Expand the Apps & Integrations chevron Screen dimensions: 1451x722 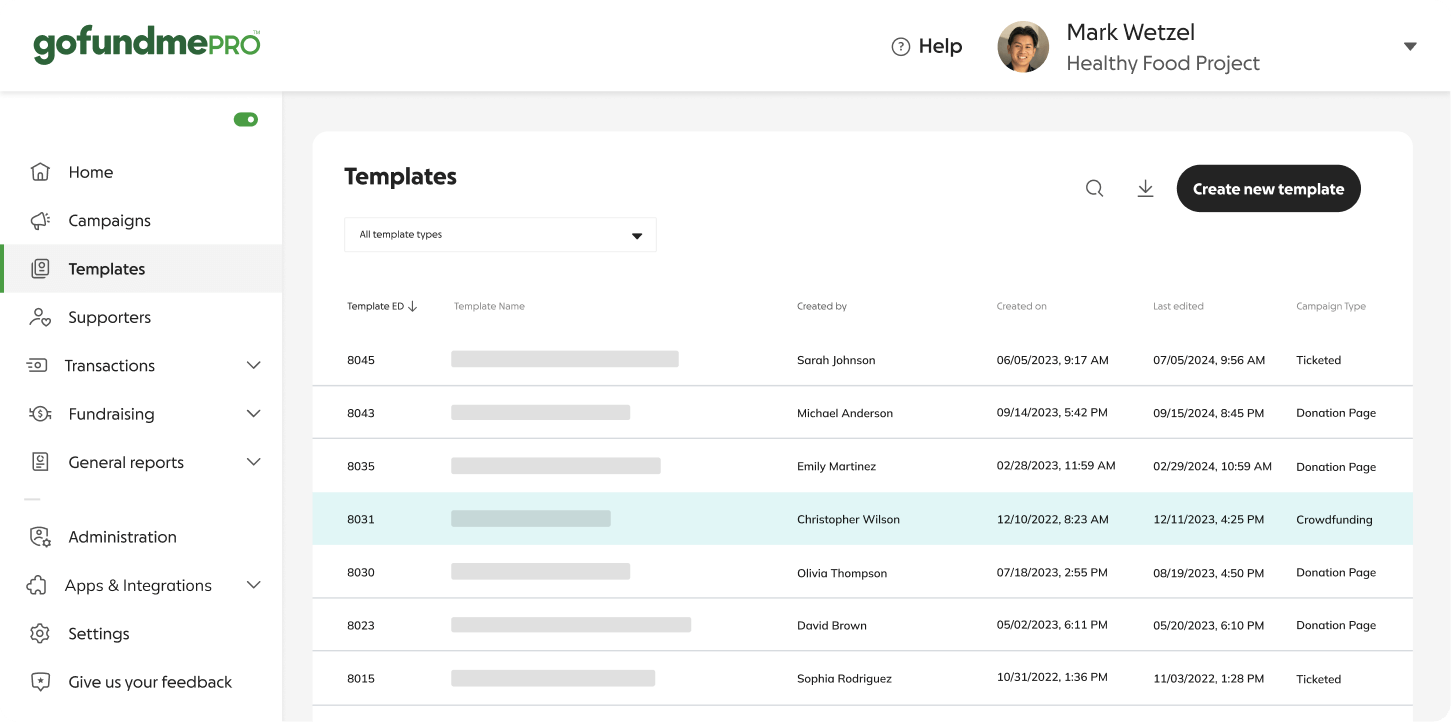[x=254, y=585]
